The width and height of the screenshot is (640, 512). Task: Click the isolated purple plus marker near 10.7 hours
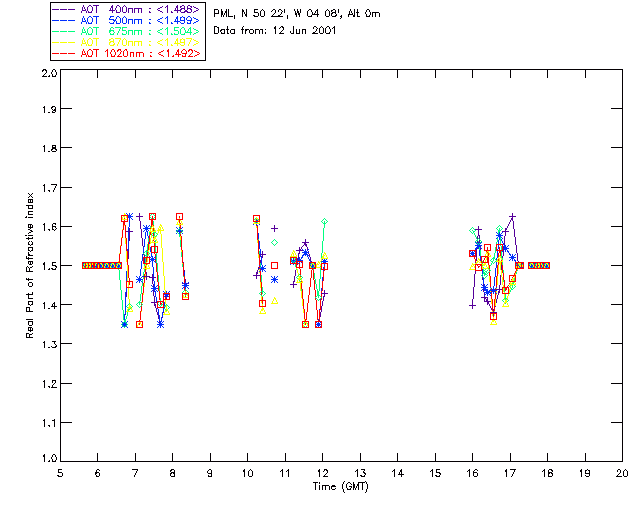click(x=275, y=228)
